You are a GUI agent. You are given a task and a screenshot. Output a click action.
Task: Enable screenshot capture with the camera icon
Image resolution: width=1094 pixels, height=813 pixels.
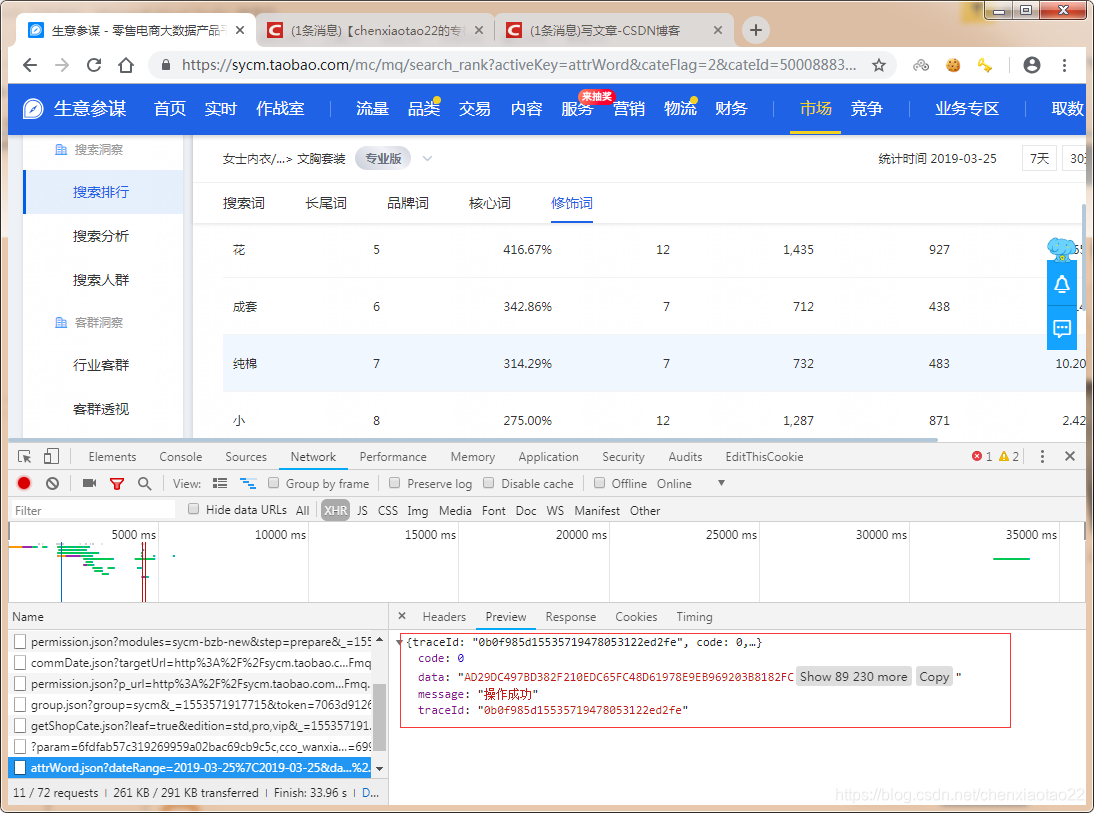(x=89, y=483)
